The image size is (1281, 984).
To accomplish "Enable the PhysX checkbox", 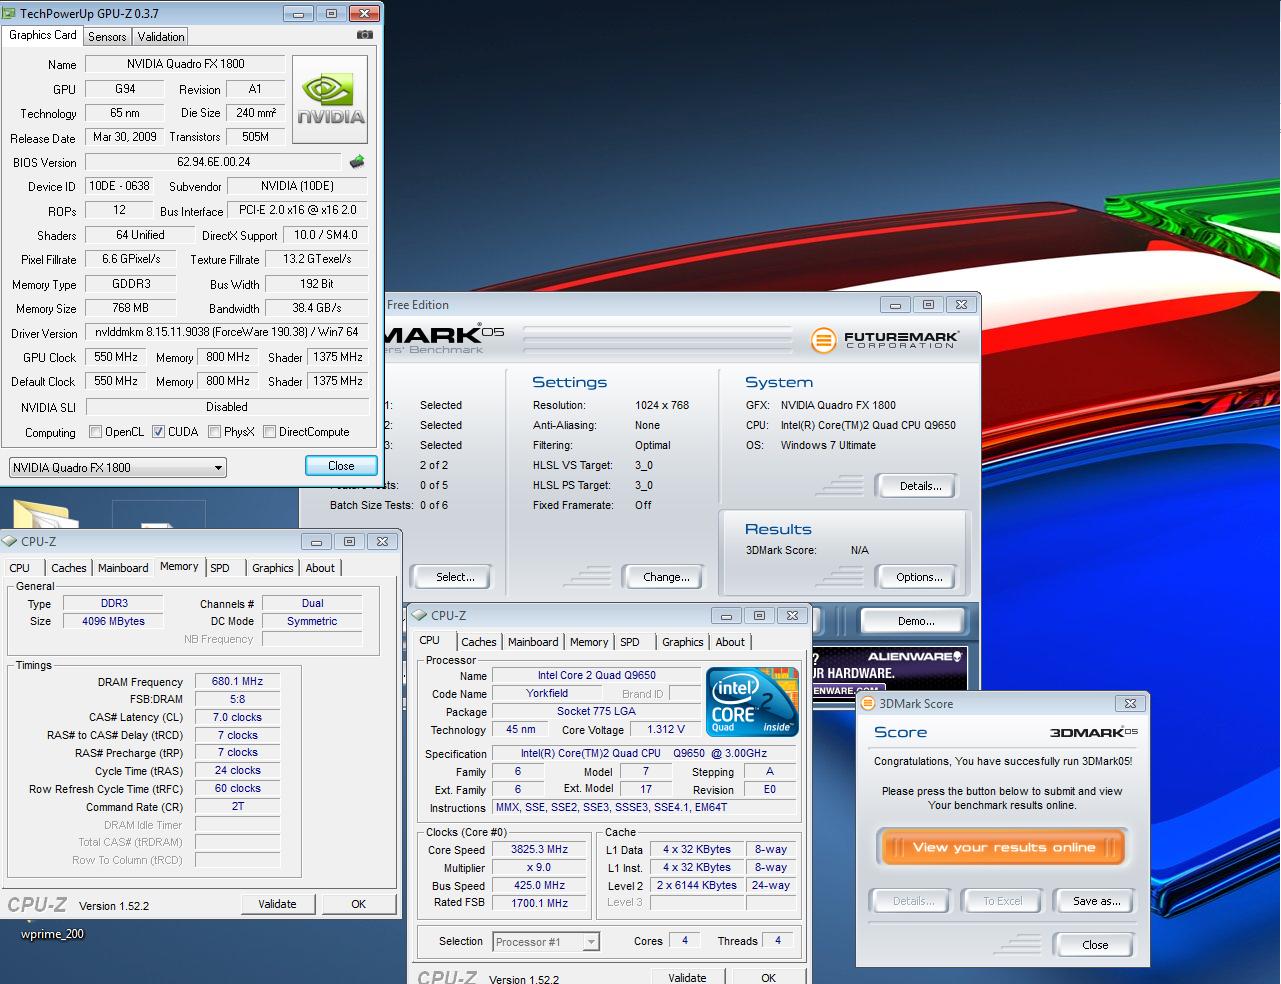I will tap(214, 432).
